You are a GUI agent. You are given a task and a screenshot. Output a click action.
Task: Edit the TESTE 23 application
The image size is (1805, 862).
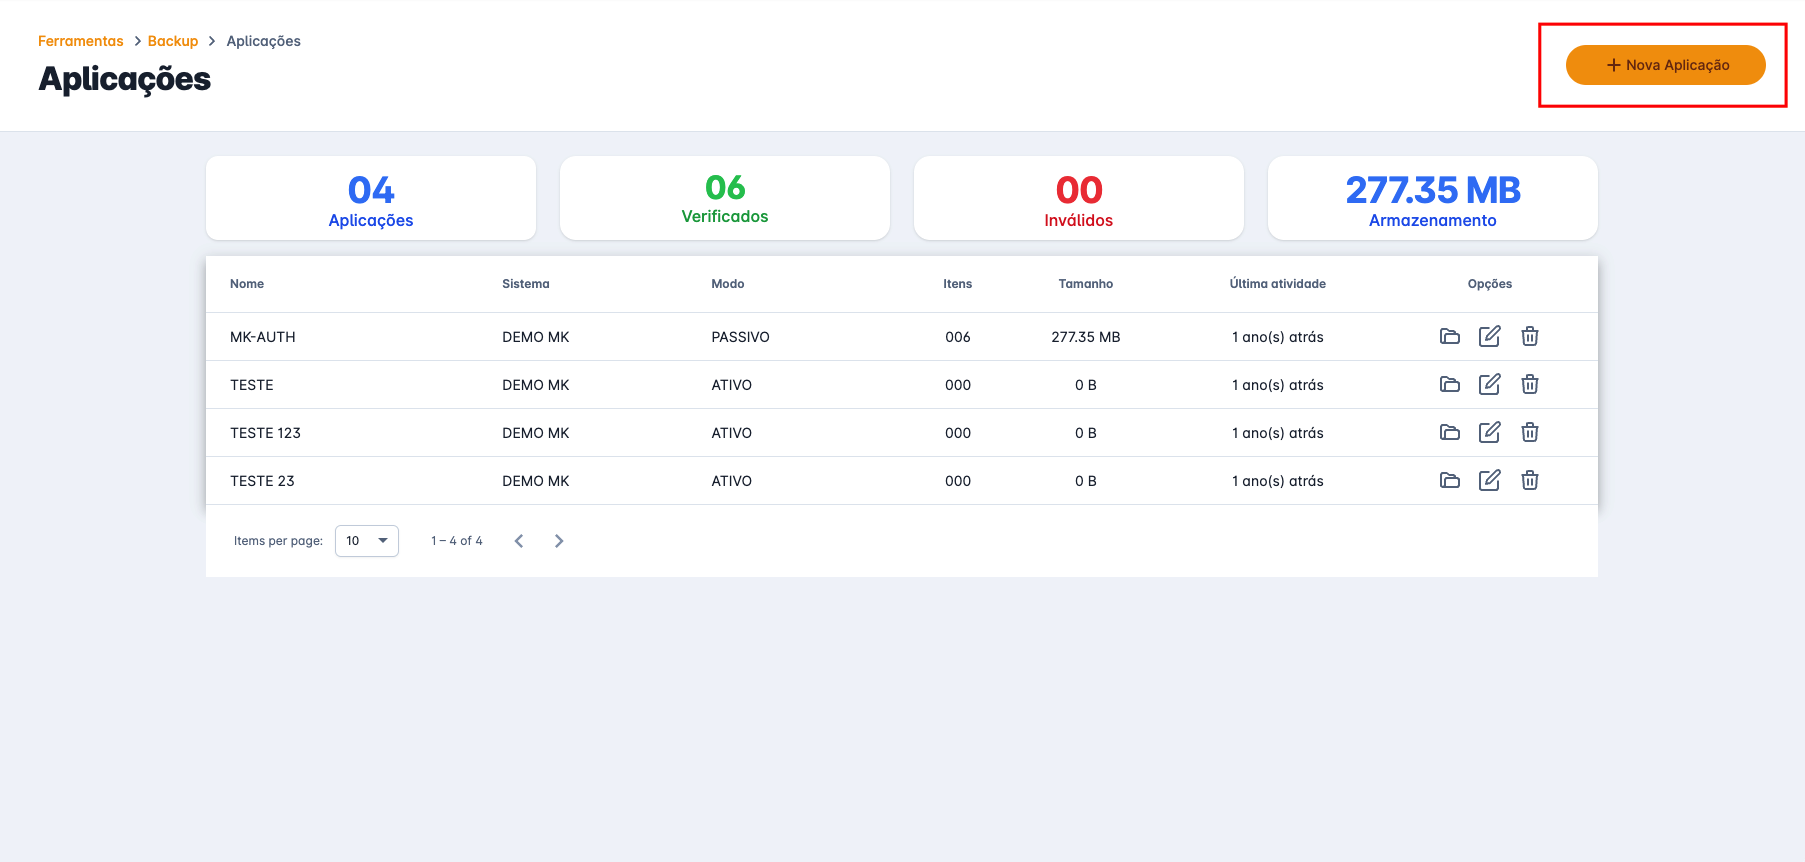pyautogui.click(x=1489, y=481)
